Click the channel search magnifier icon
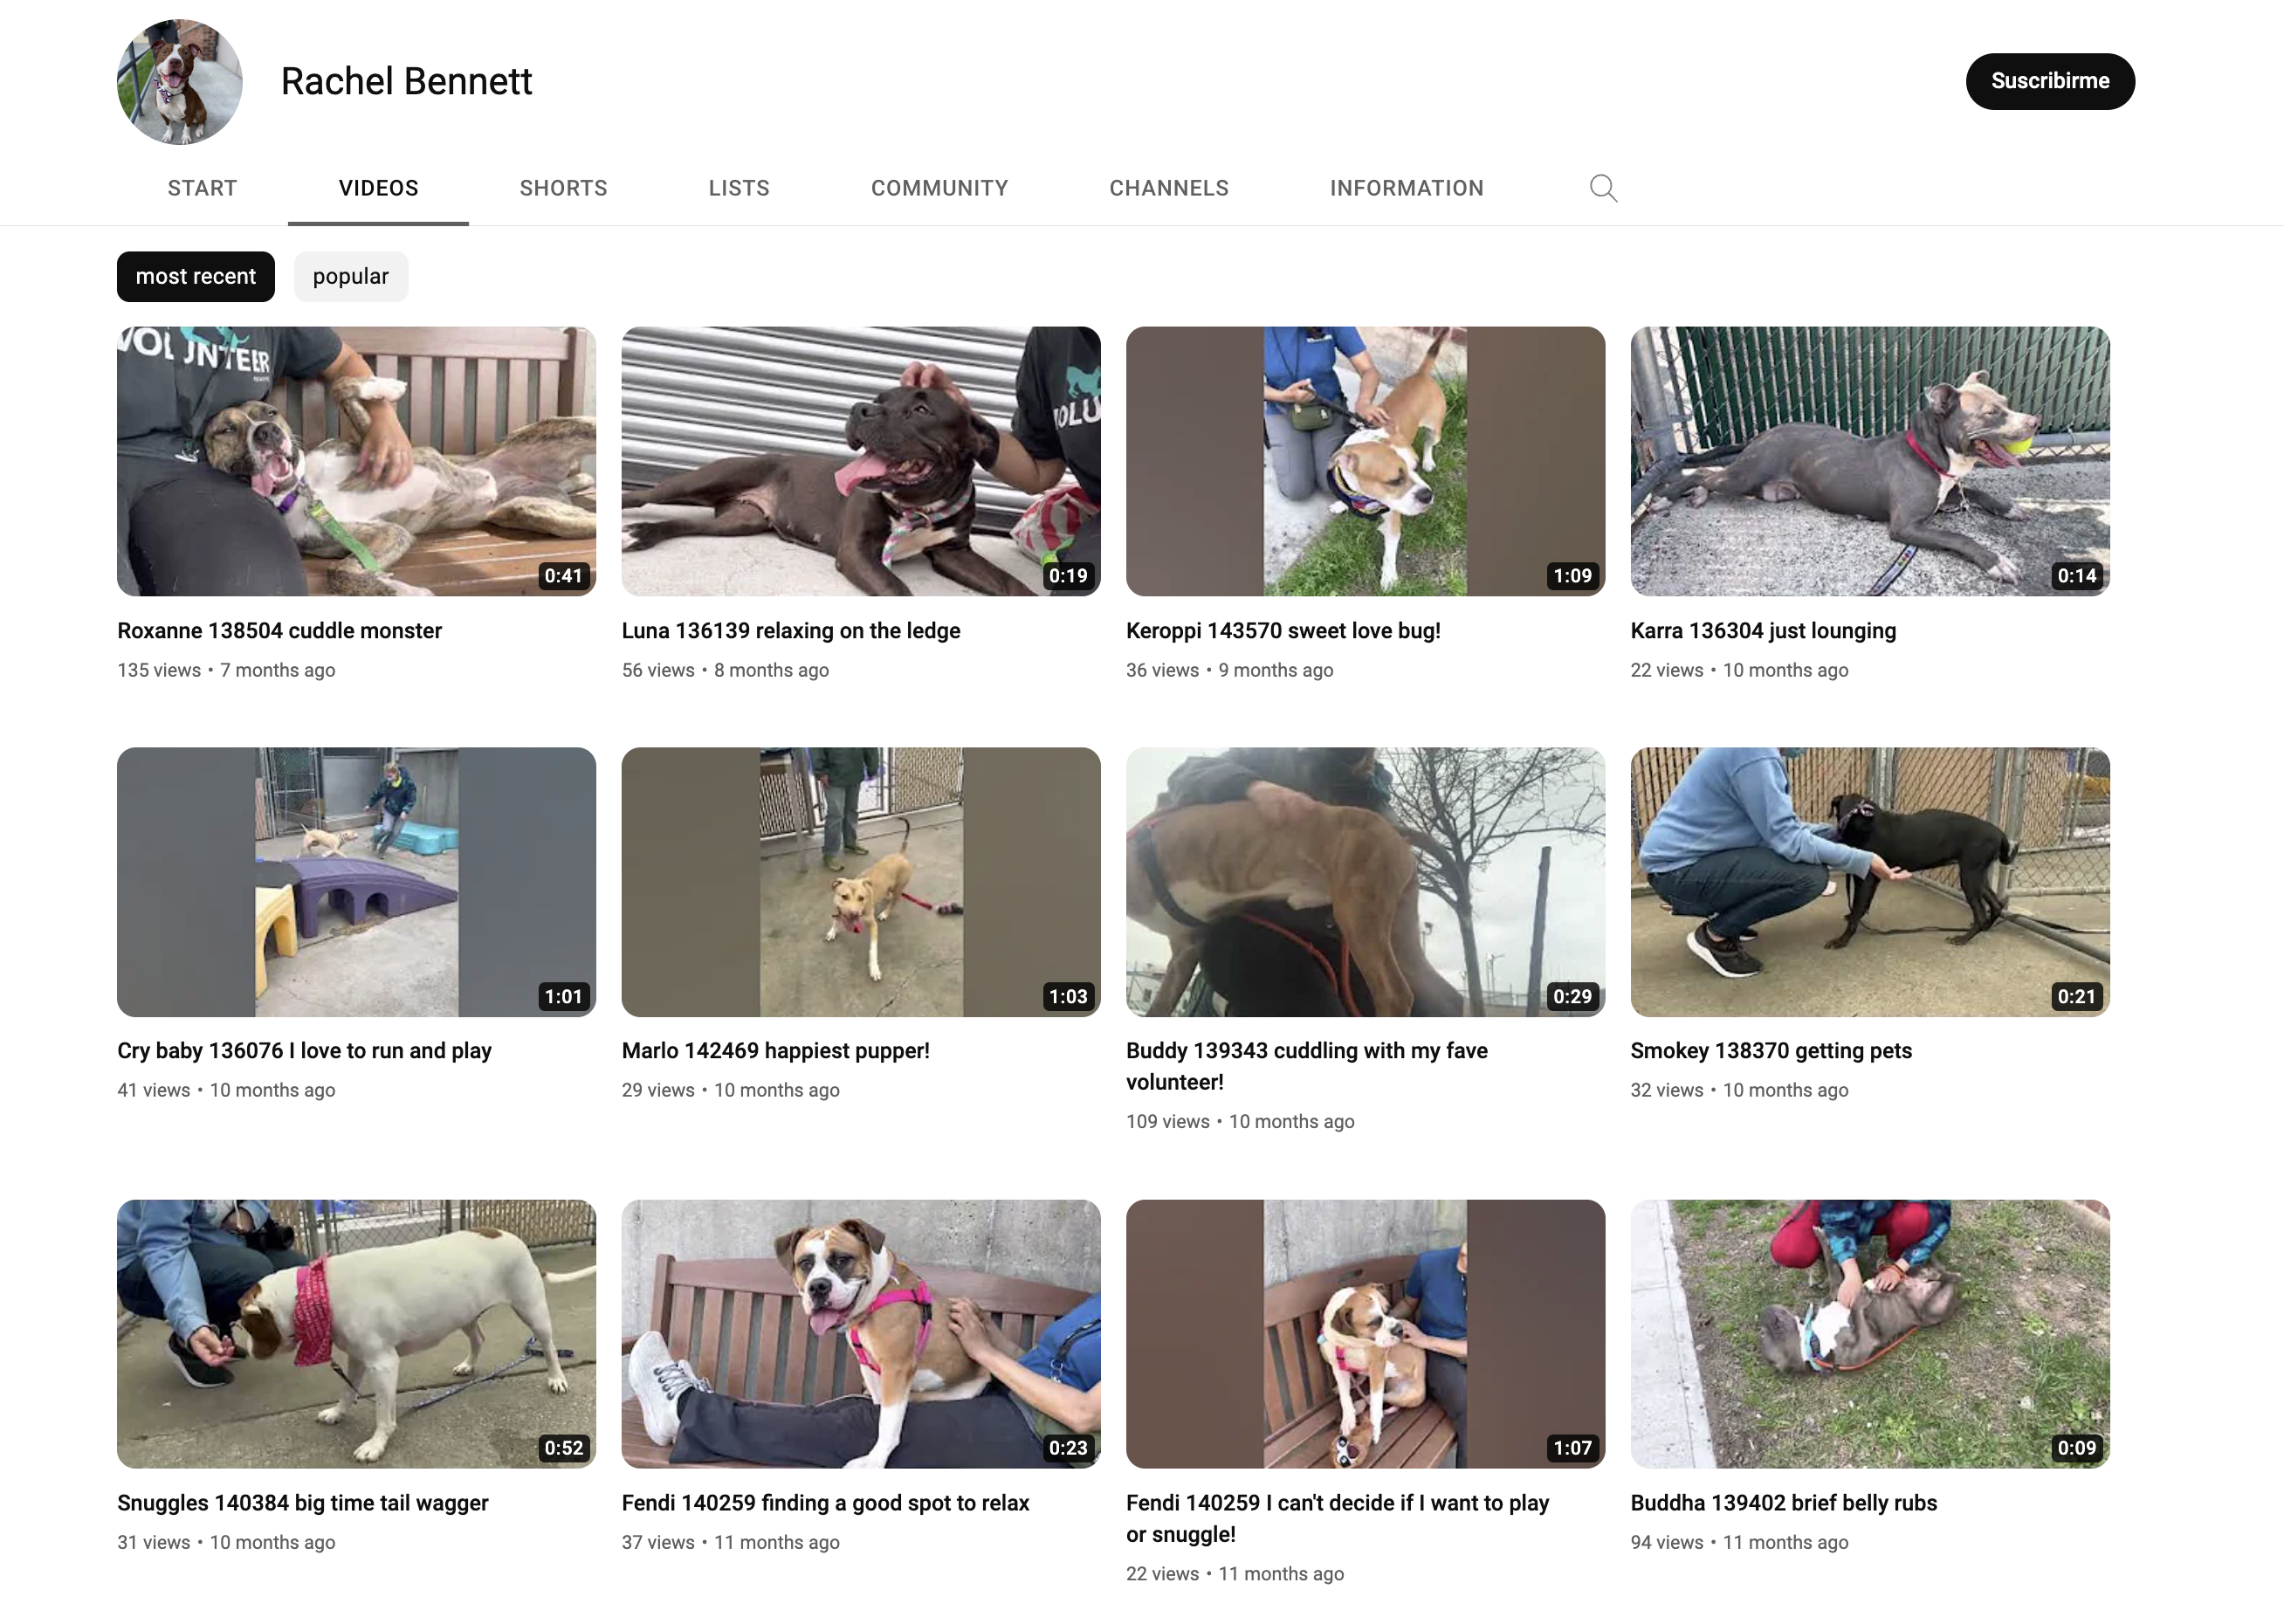Screen dimensions: 2284x1624 click(1603, 188)
